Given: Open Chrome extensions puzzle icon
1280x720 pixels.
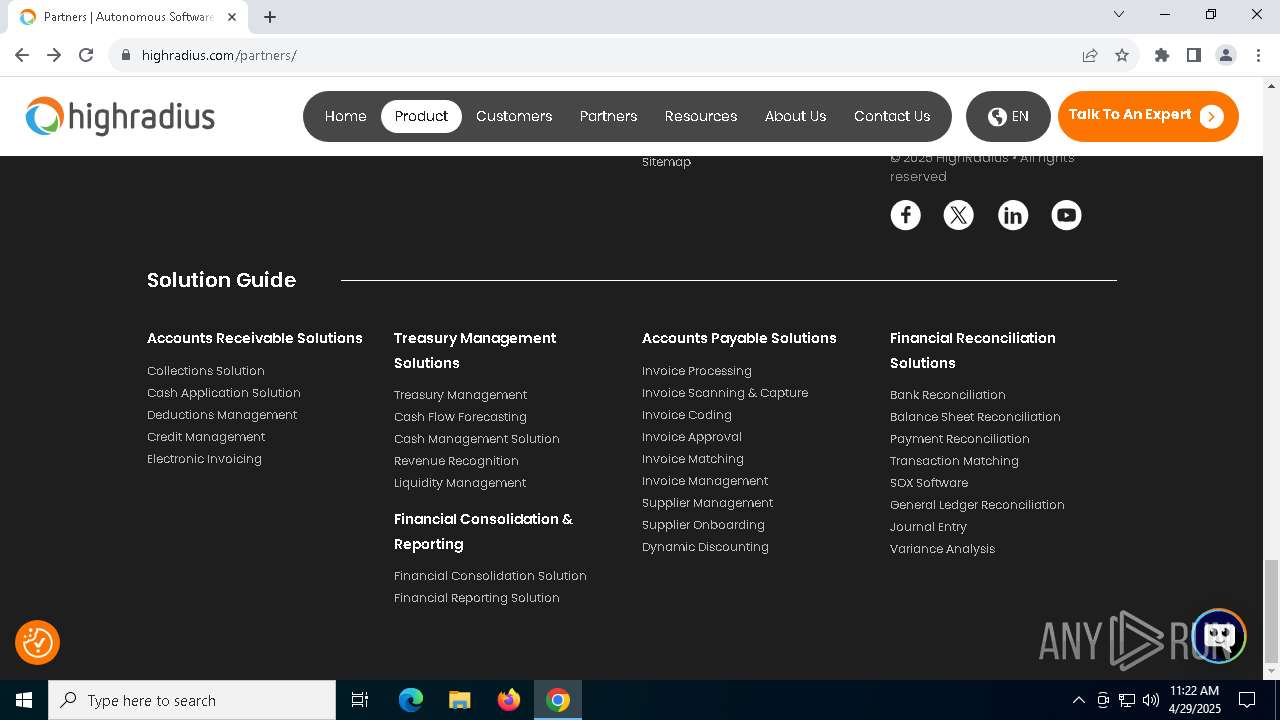Looking at the screenshot, I should [1162, 55].
